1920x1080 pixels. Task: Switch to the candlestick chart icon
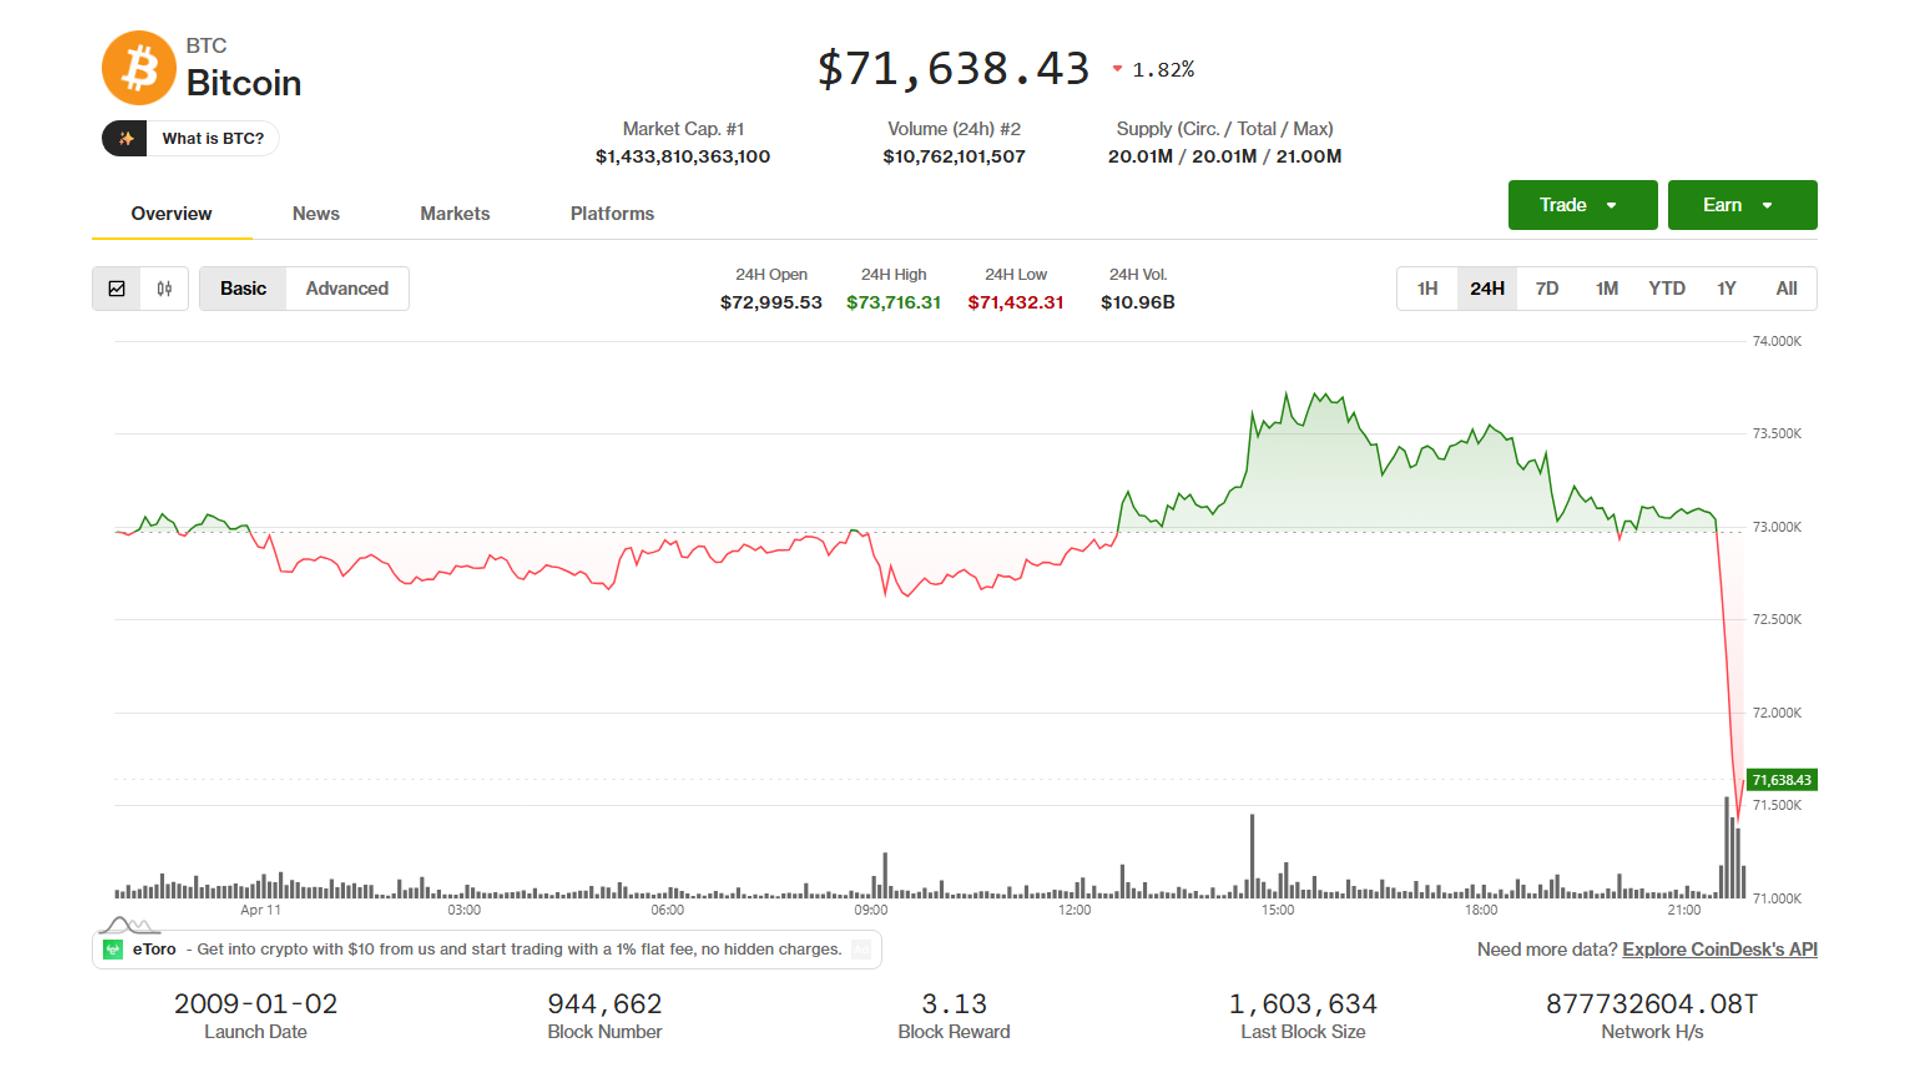click(165, 288)
